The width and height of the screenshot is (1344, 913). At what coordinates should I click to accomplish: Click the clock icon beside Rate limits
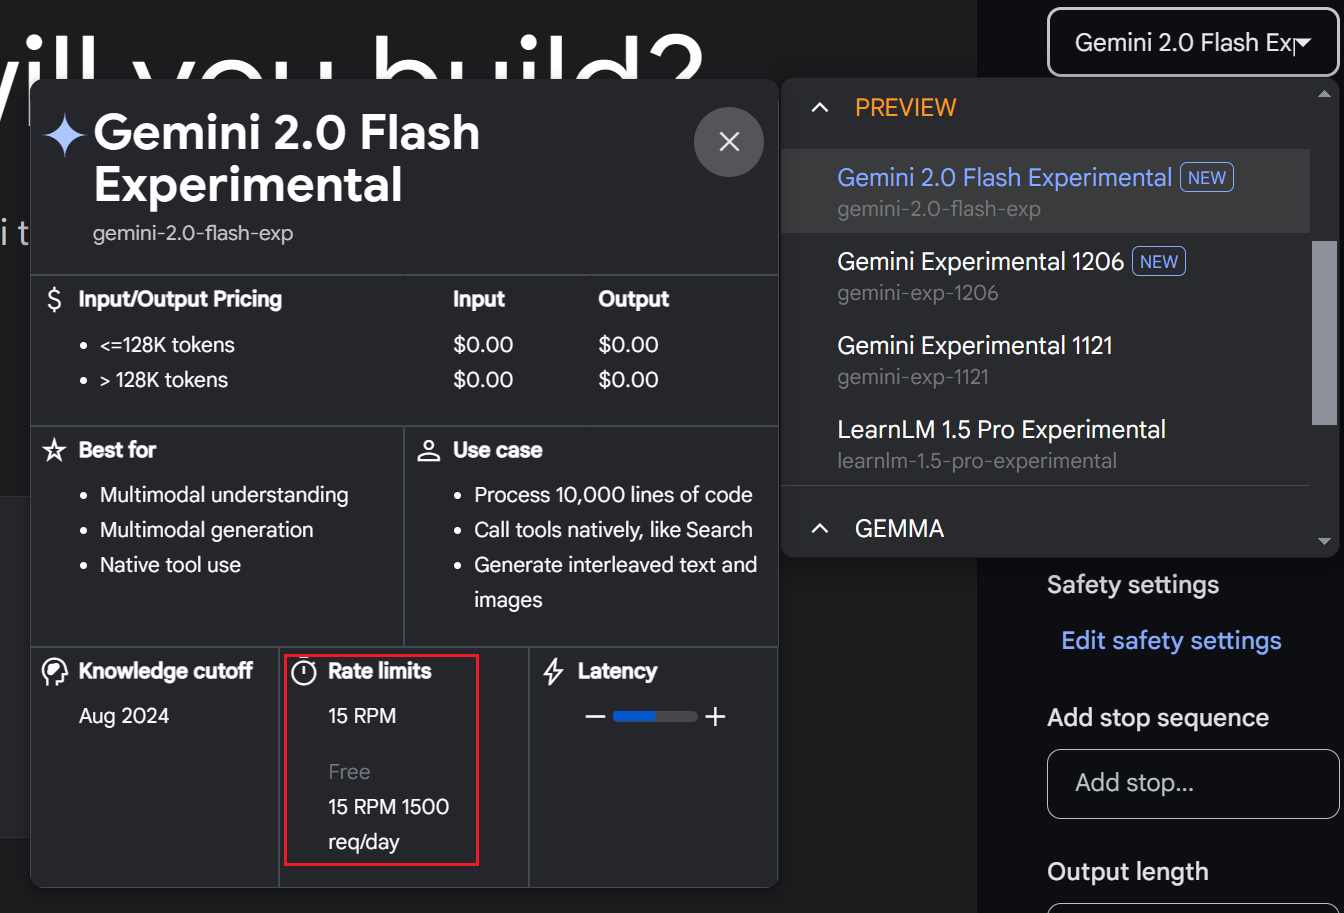coord(303,672)
